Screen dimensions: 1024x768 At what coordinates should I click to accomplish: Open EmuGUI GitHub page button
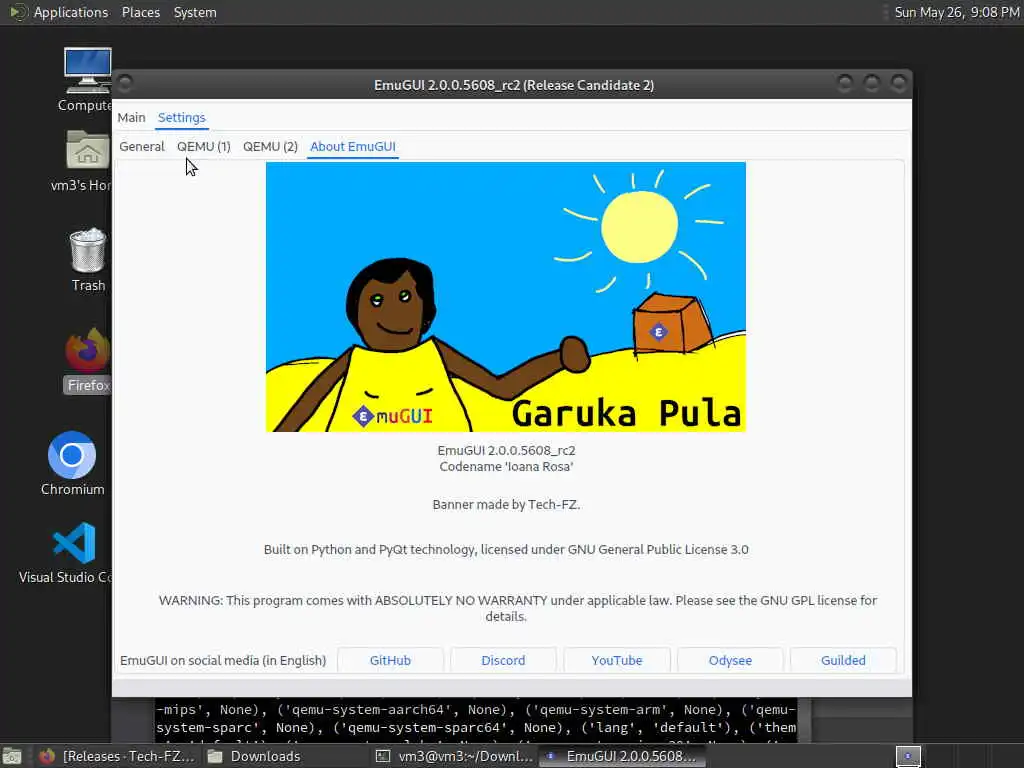(x=391, y=660)
